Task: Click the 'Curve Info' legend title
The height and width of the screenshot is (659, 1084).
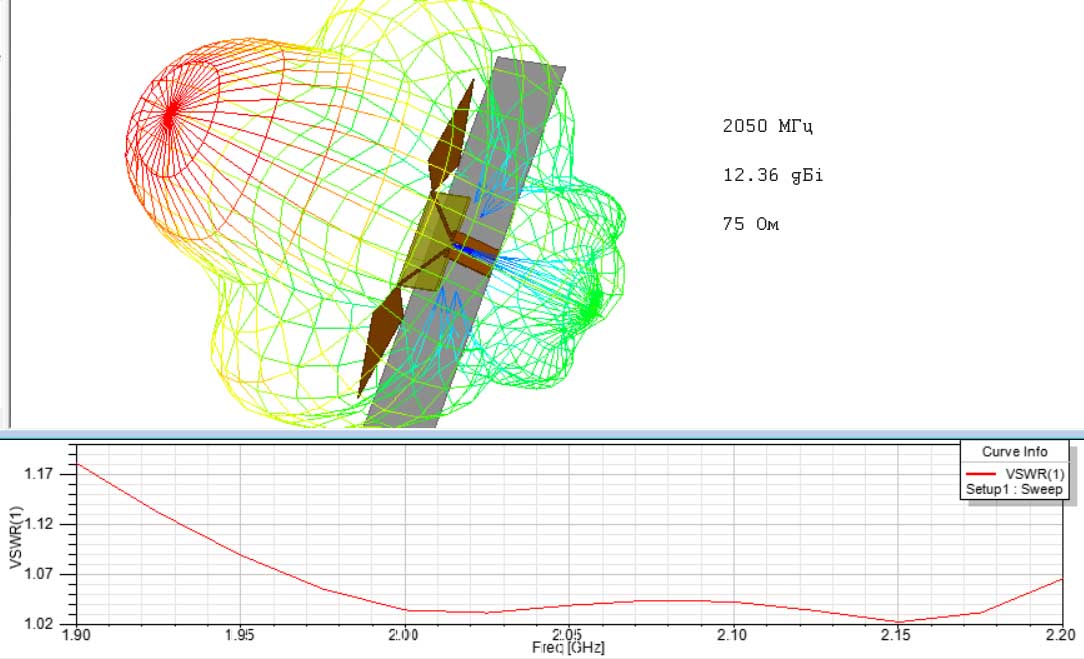Action: click(x=1014, y=452)
